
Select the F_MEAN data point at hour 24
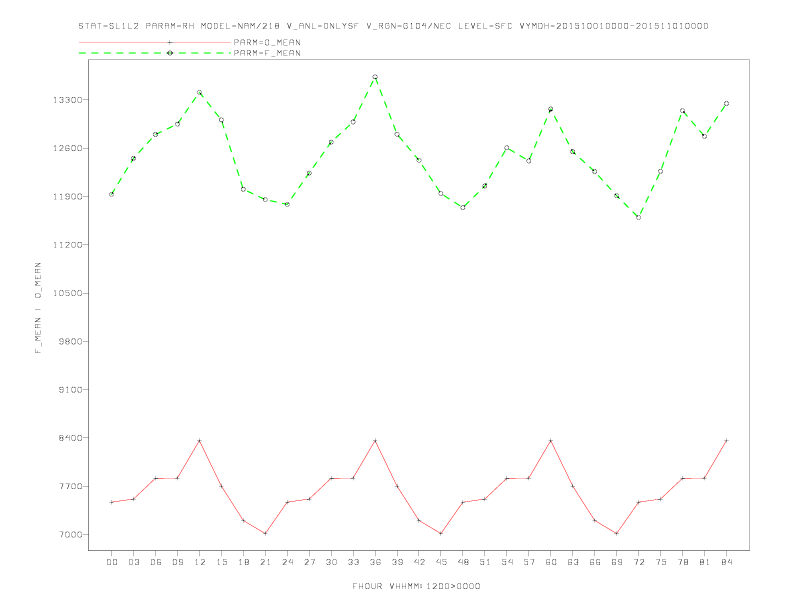pyautogui.click(x=287, y=205)
